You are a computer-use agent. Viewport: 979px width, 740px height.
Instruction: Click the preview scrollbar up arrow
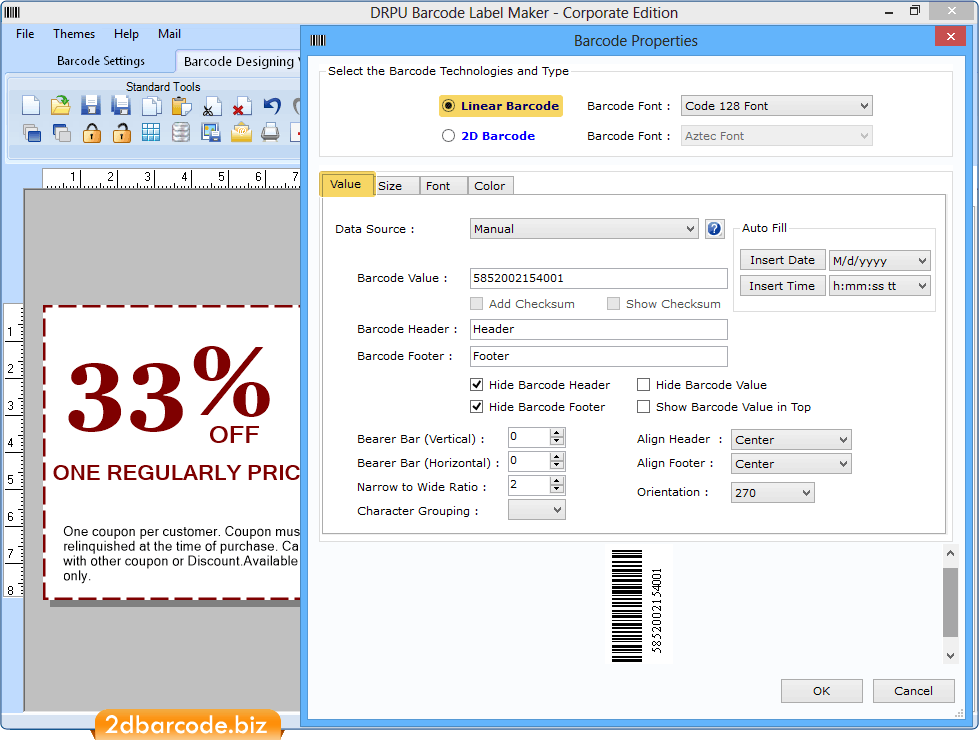point(950,553)
